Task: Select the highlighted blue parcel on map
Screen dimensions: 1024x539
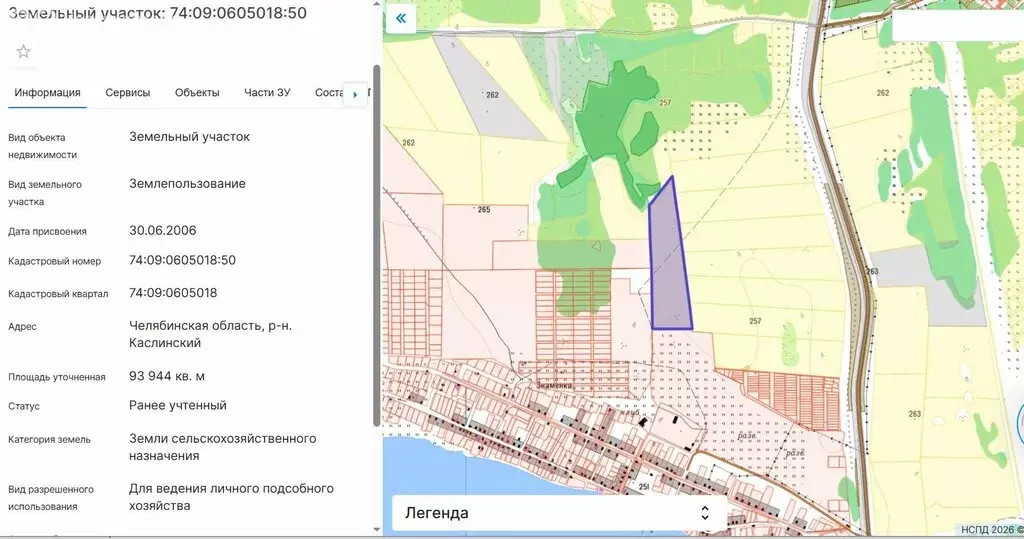Action: coord(670,261)
